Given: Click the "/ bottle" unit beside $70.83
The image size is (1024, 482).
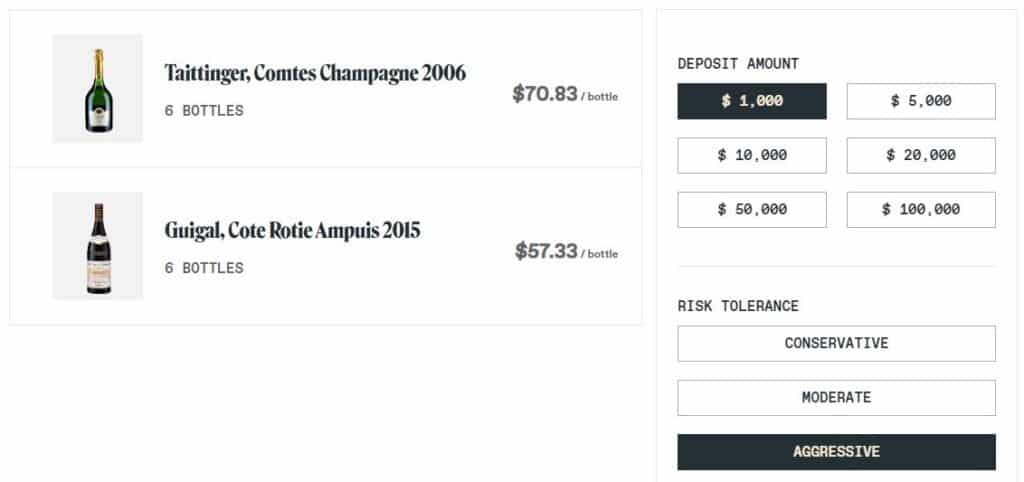Looking at the screenshot, I should [x=600, y=97].
